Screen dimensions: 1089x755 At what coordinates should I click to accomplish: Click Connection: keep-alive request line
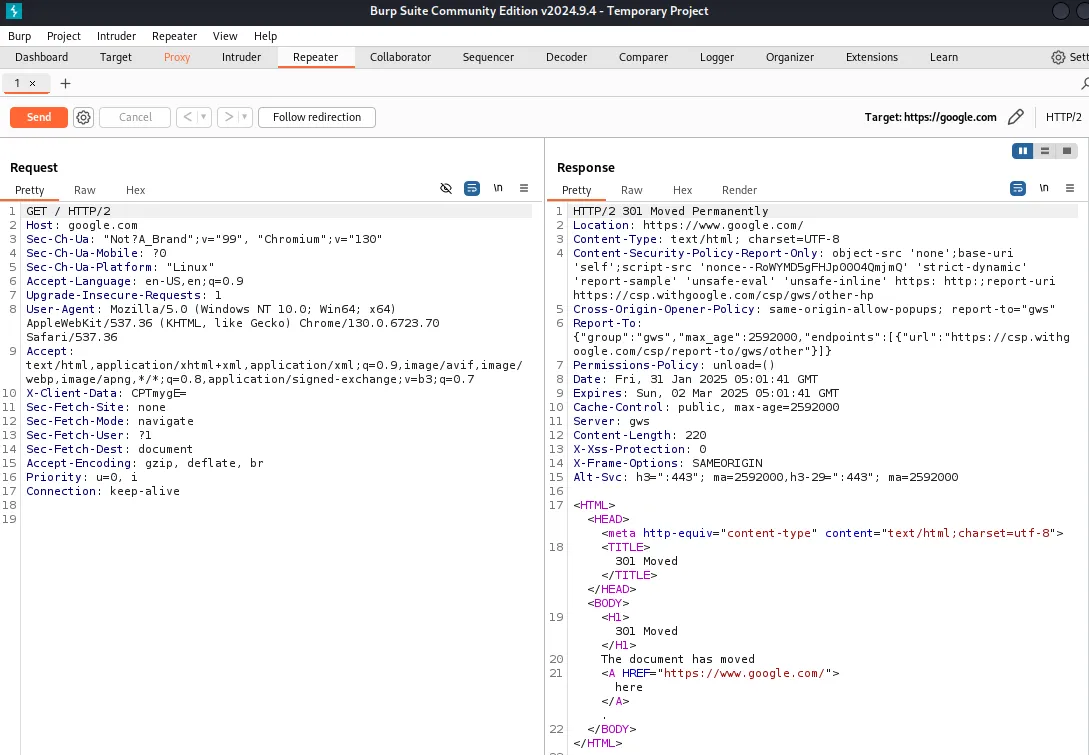[x=103, y=491]
